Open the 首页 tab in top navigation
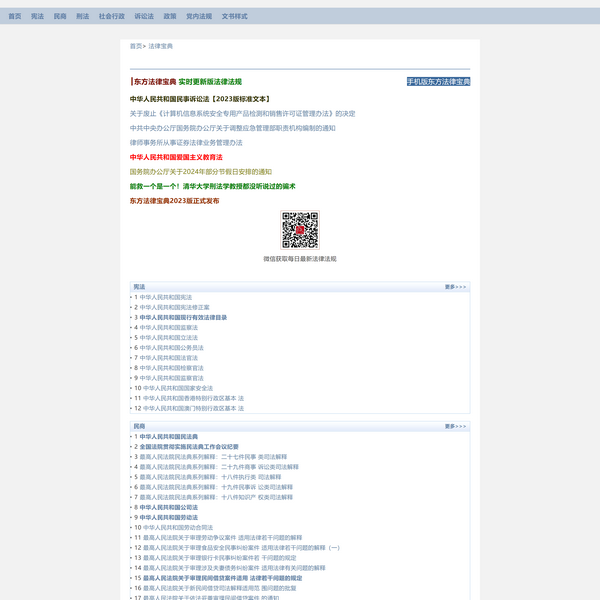Viewport: 600px width, 600px height. (x=14, y=17)
